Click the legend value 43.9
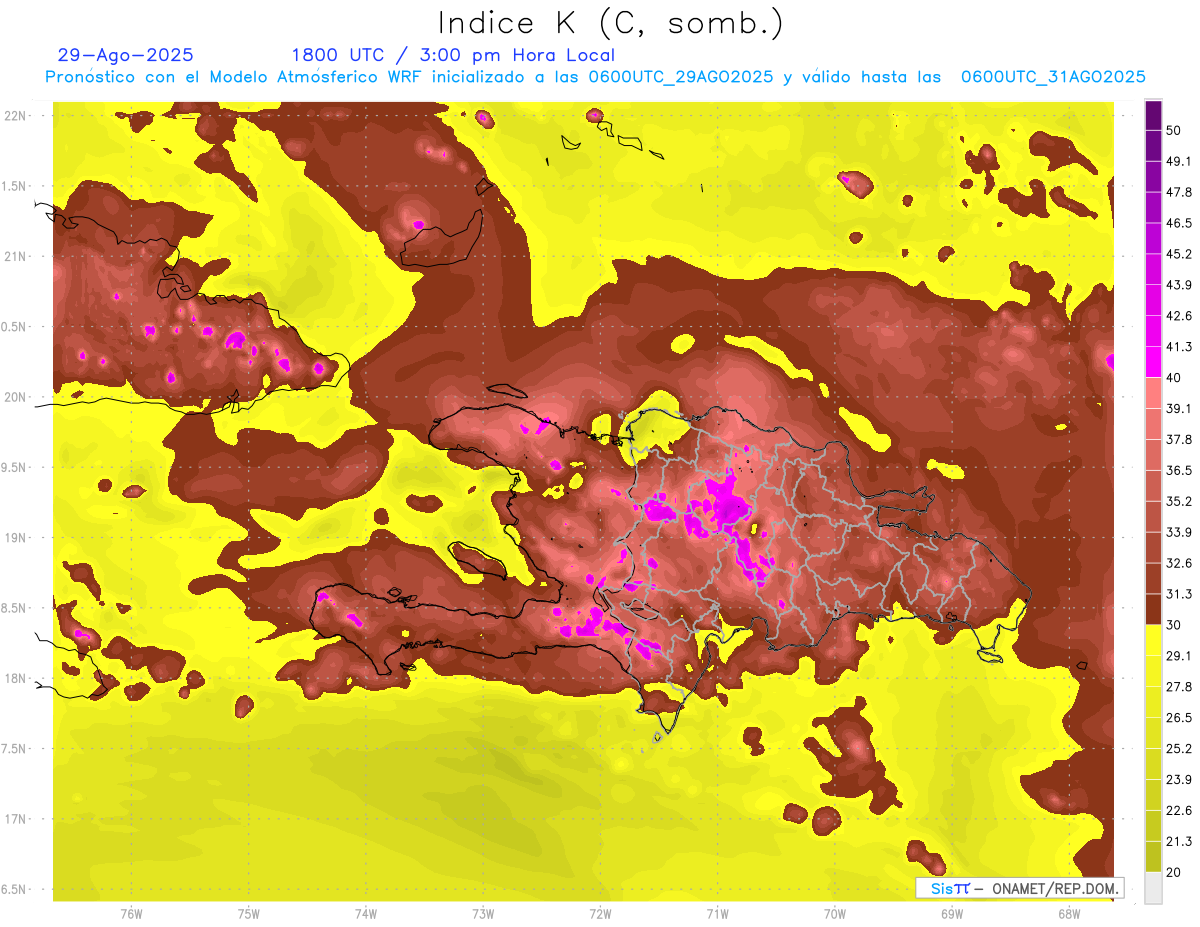Viewport: 1200px width, 927px height. [1179, 285]
